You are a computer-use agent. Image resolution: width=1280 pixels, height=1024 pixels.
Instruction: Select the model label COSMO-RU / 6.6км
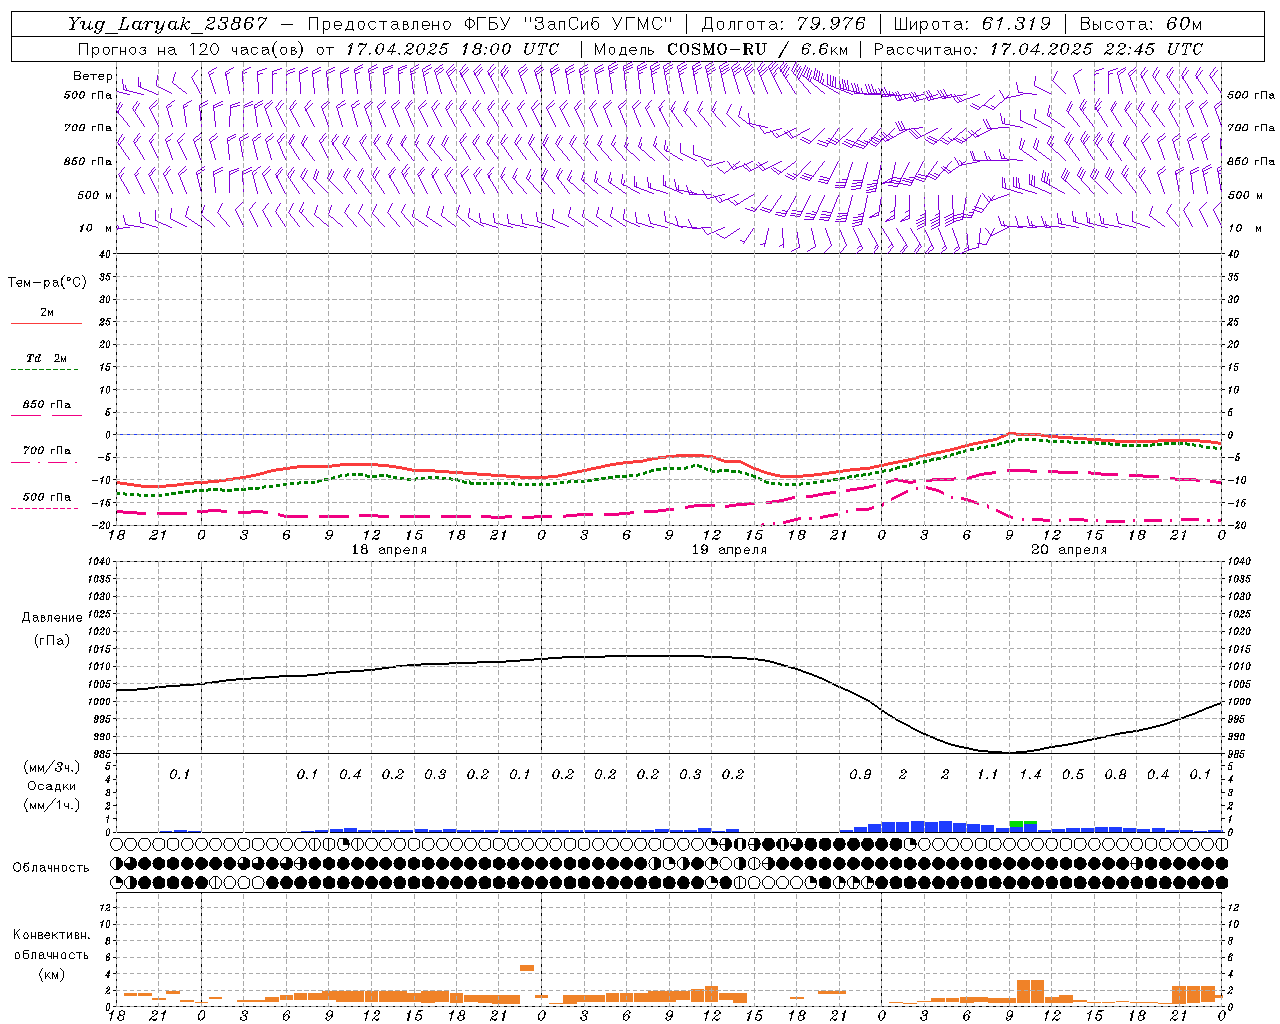758,49
